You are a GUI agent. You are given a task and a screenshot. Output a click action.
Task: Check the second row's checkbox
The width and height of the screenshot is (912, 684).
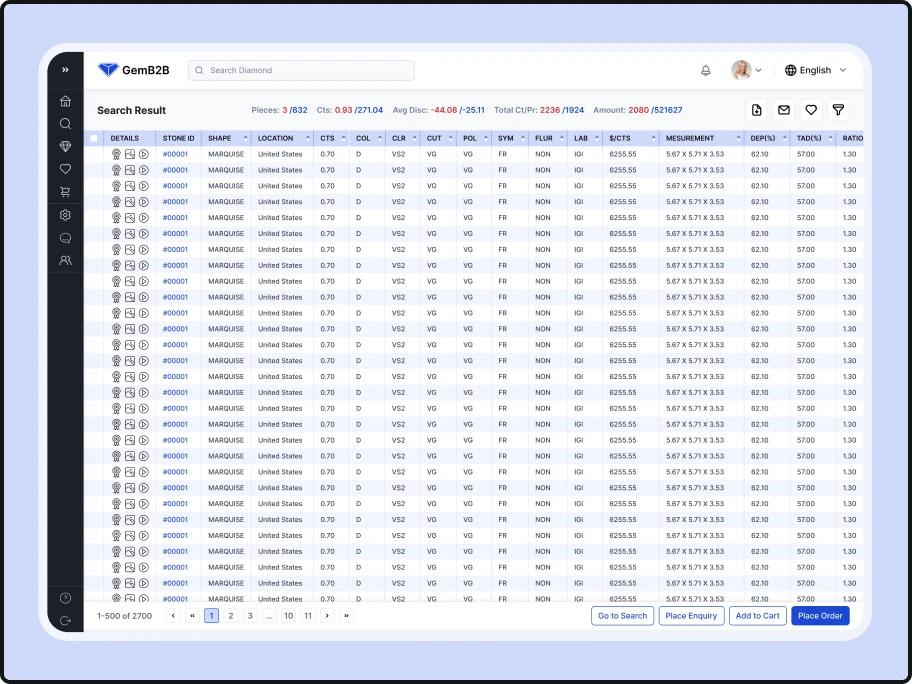coord(94,171)
